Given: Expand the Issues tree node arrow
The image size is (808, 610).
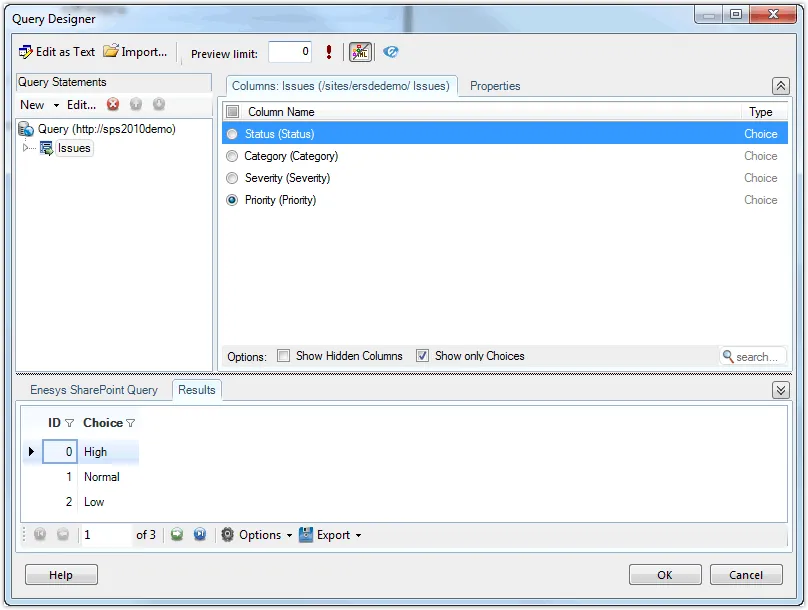Looking at the screenshot, I should click(x=27, y=148).
